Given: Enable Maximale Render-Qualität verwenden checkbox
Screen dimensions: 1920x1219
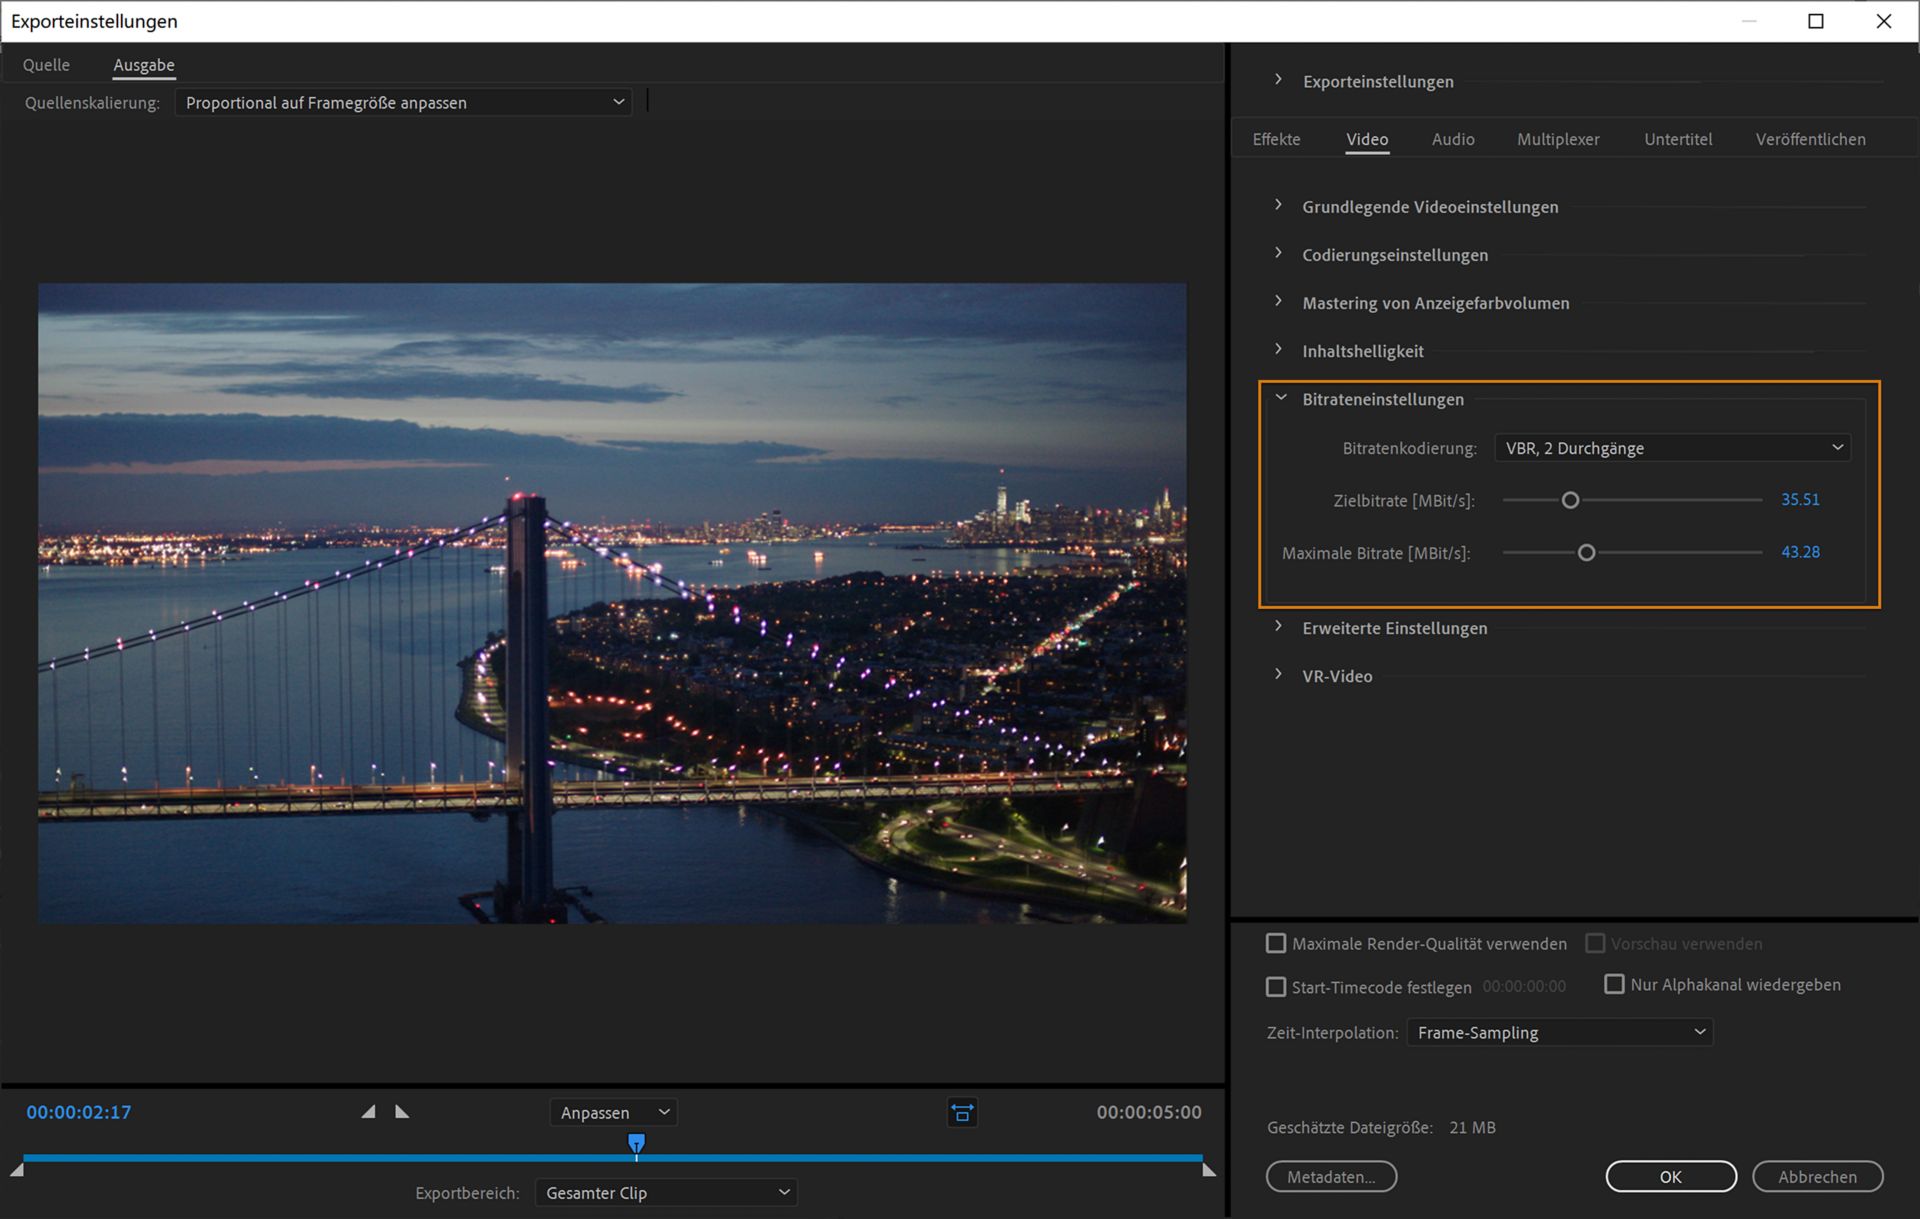Looking at the screenshot, I should coord(1276,943).
